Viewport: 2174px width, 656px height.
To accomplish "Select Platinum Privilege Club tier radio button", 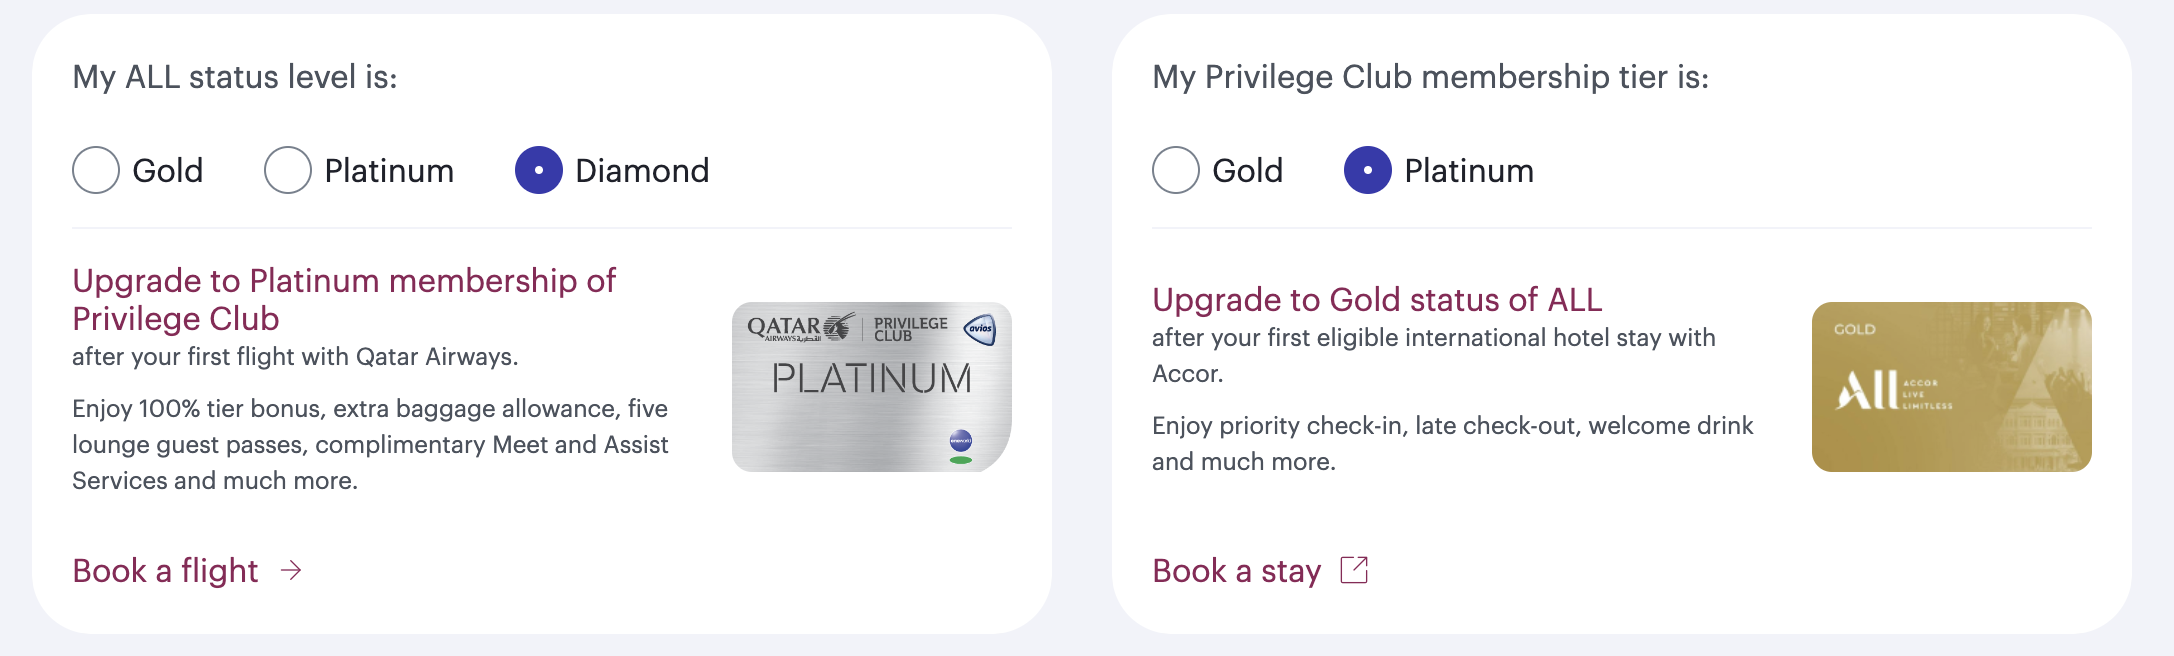I will click(1368, 171).
